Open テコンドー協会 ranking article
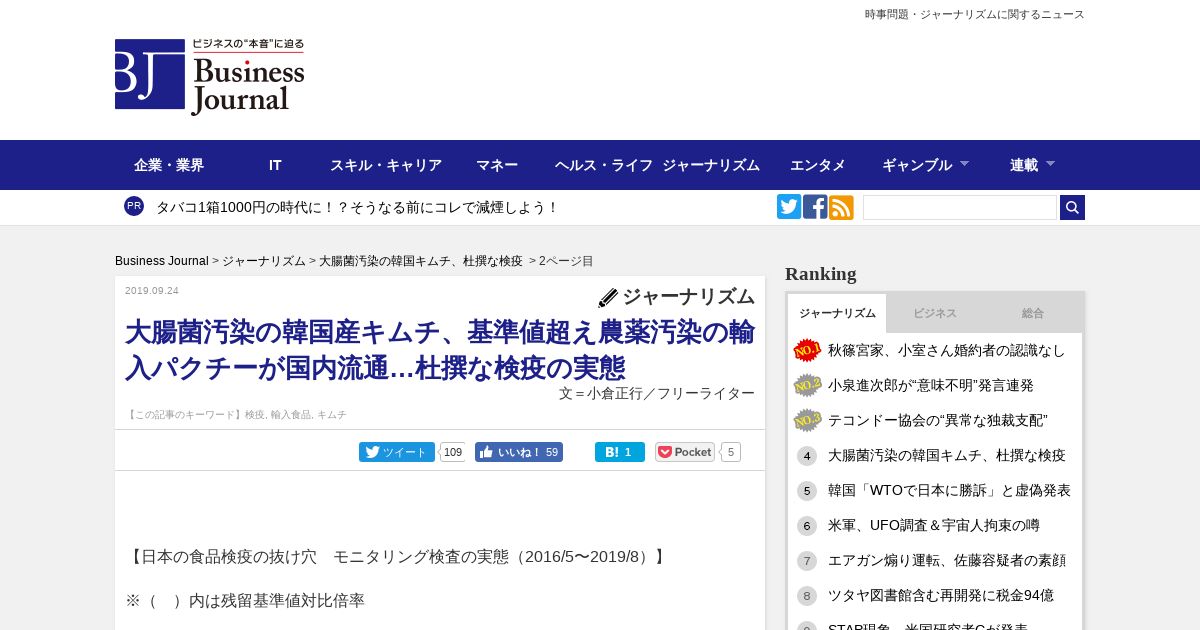This screenshot has height=630, width=1200. coord(937,420)
